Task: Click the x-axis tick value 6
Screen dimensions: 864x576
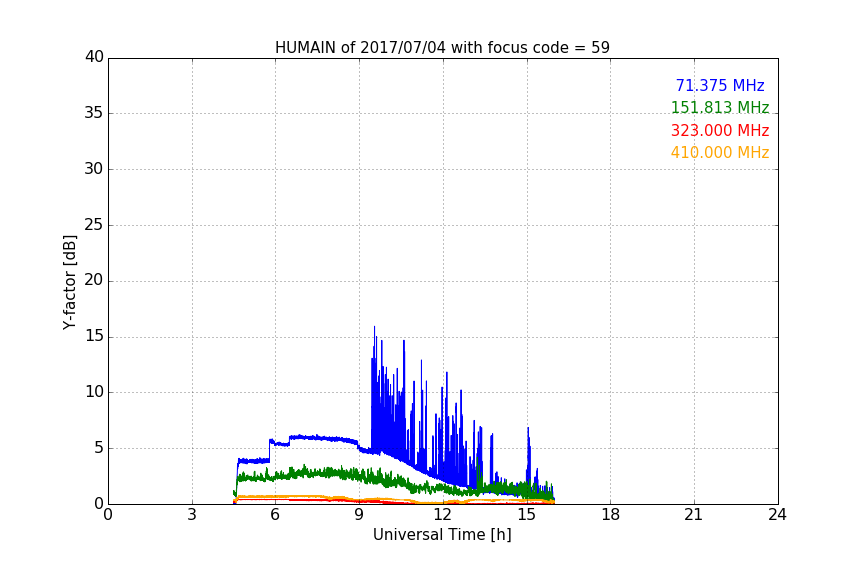Action: tap(275, 515)
